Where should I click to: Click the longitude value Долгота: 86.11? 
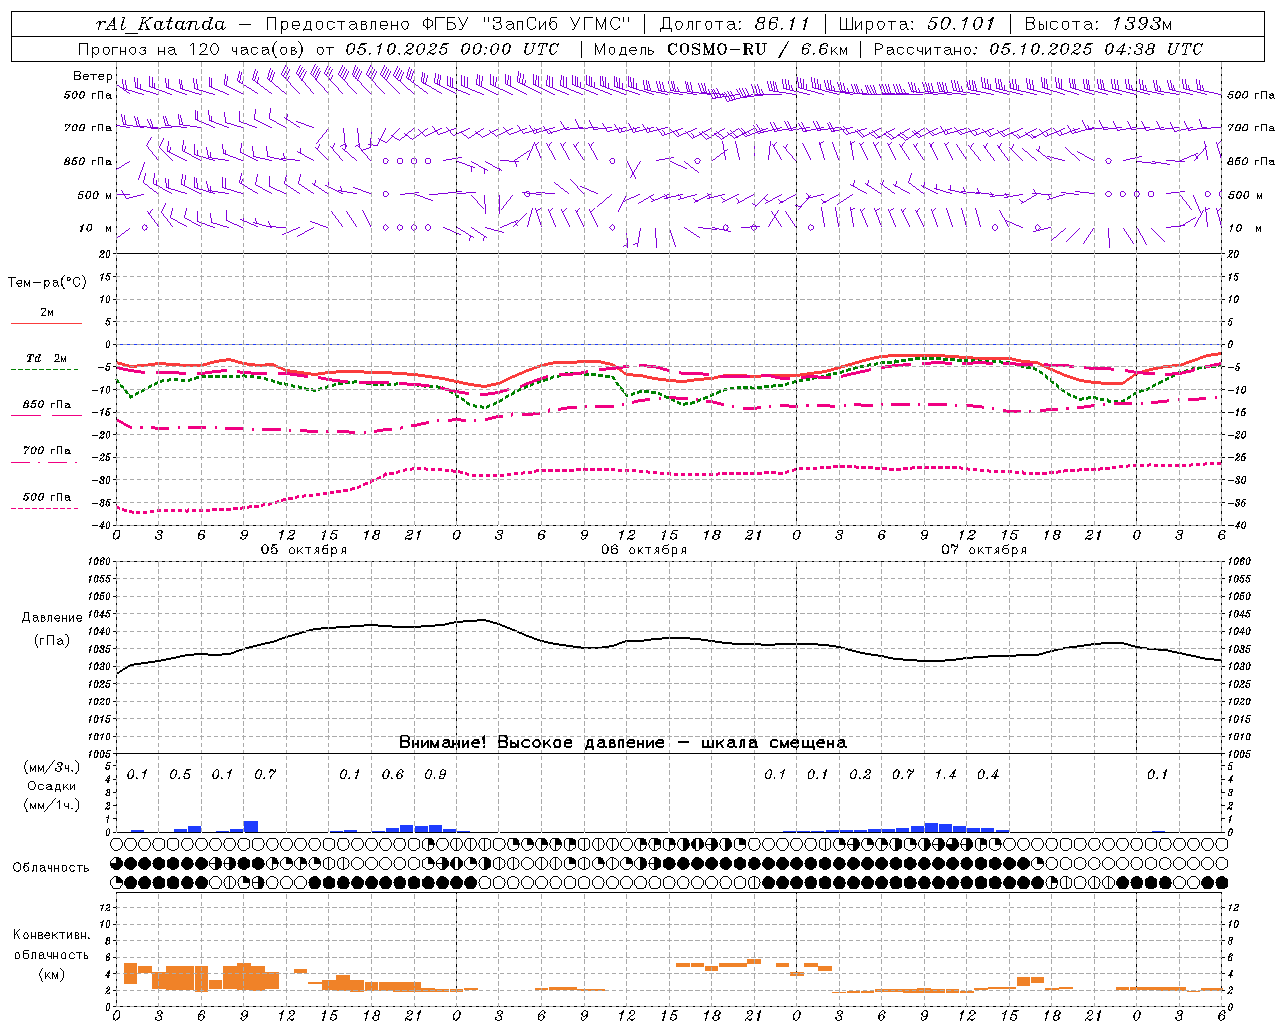pos(735,24)
